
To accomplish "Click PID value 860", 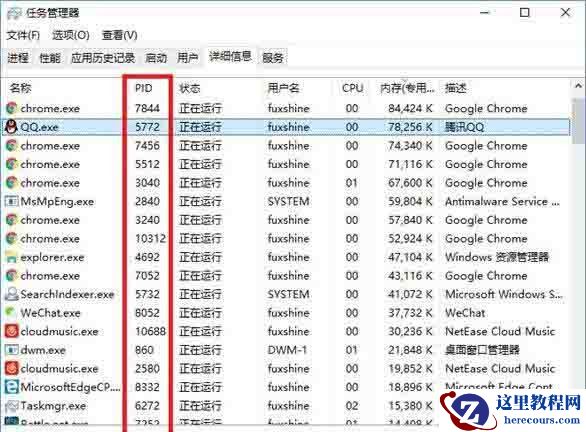I will point(144,350).
